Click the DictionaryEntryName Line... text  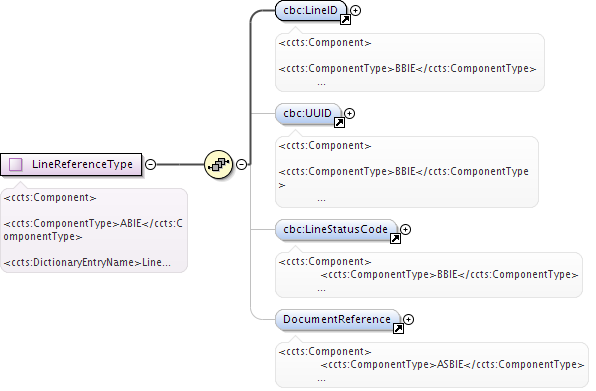(87, 263)
